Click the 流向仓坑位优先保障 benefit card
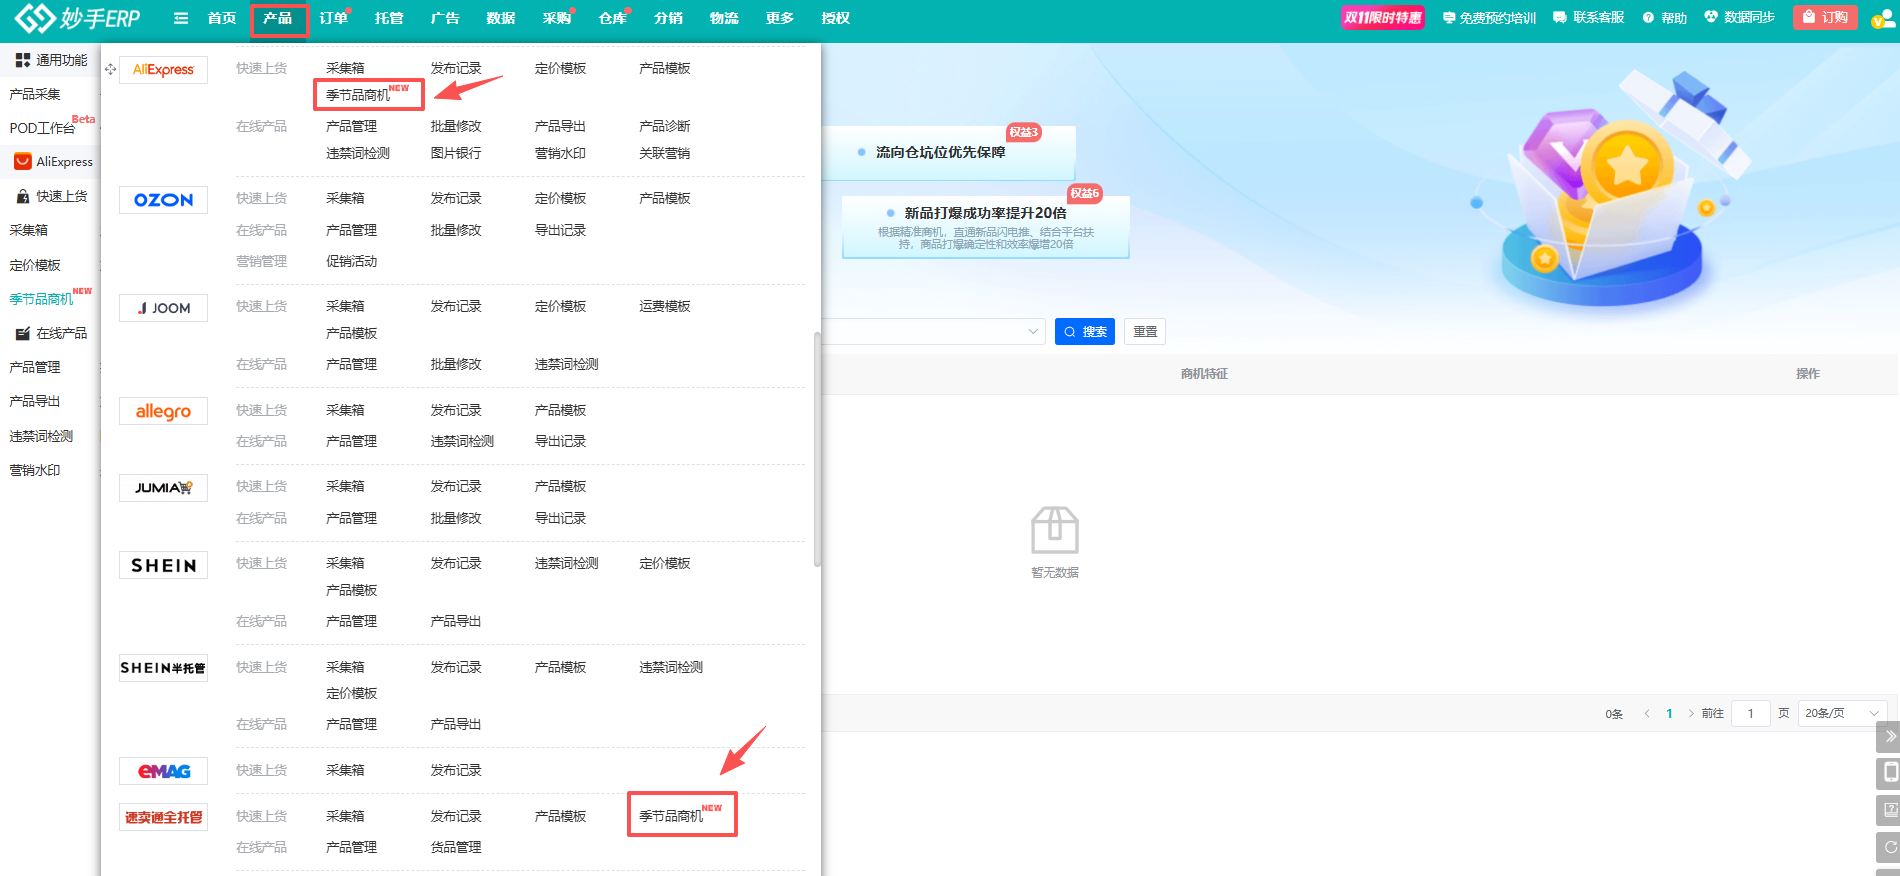Viewport: 1900px width, 876px height. pos(949,153)
